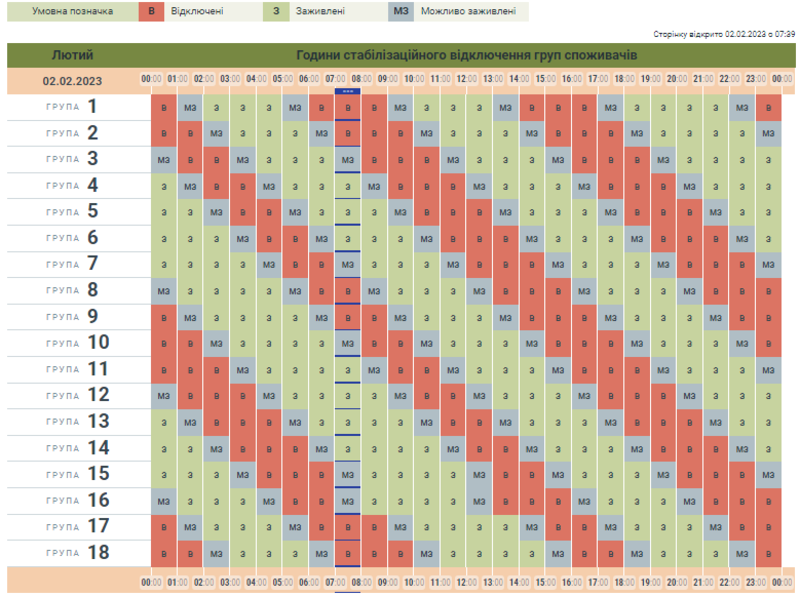Select Група 3 cell for 00:00–01:00

[x=164, y=159]
